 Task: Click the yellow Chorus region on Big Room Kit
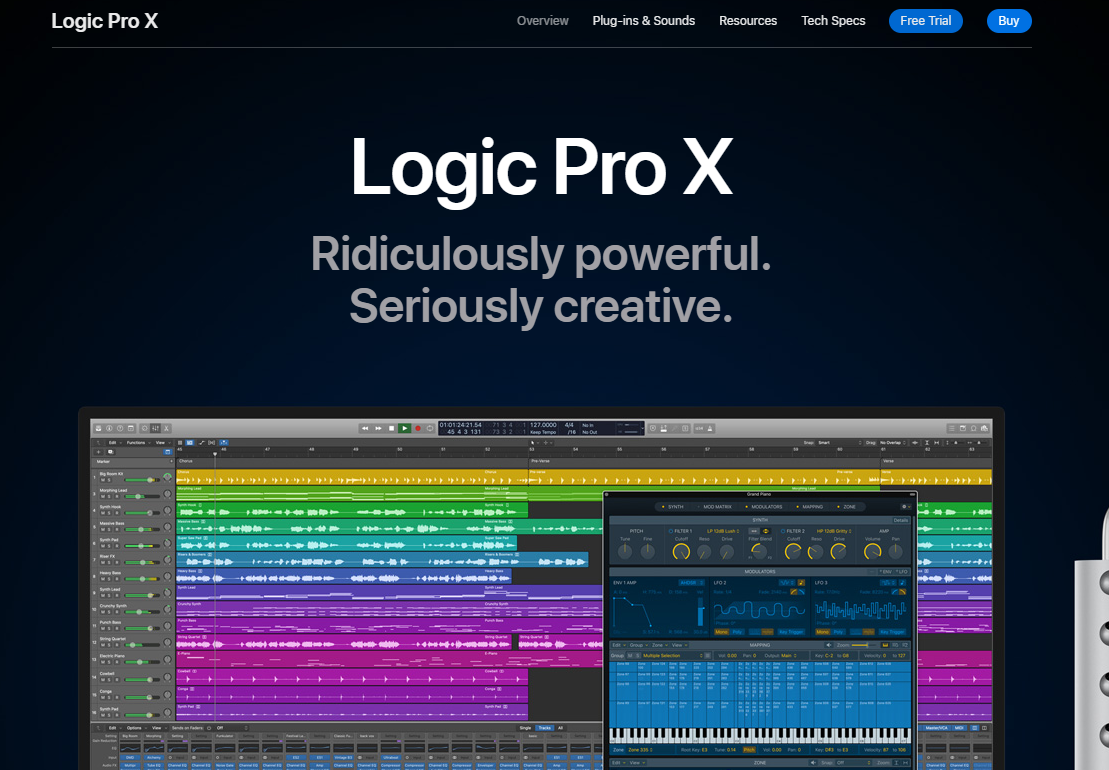click(x=352, y=477)
